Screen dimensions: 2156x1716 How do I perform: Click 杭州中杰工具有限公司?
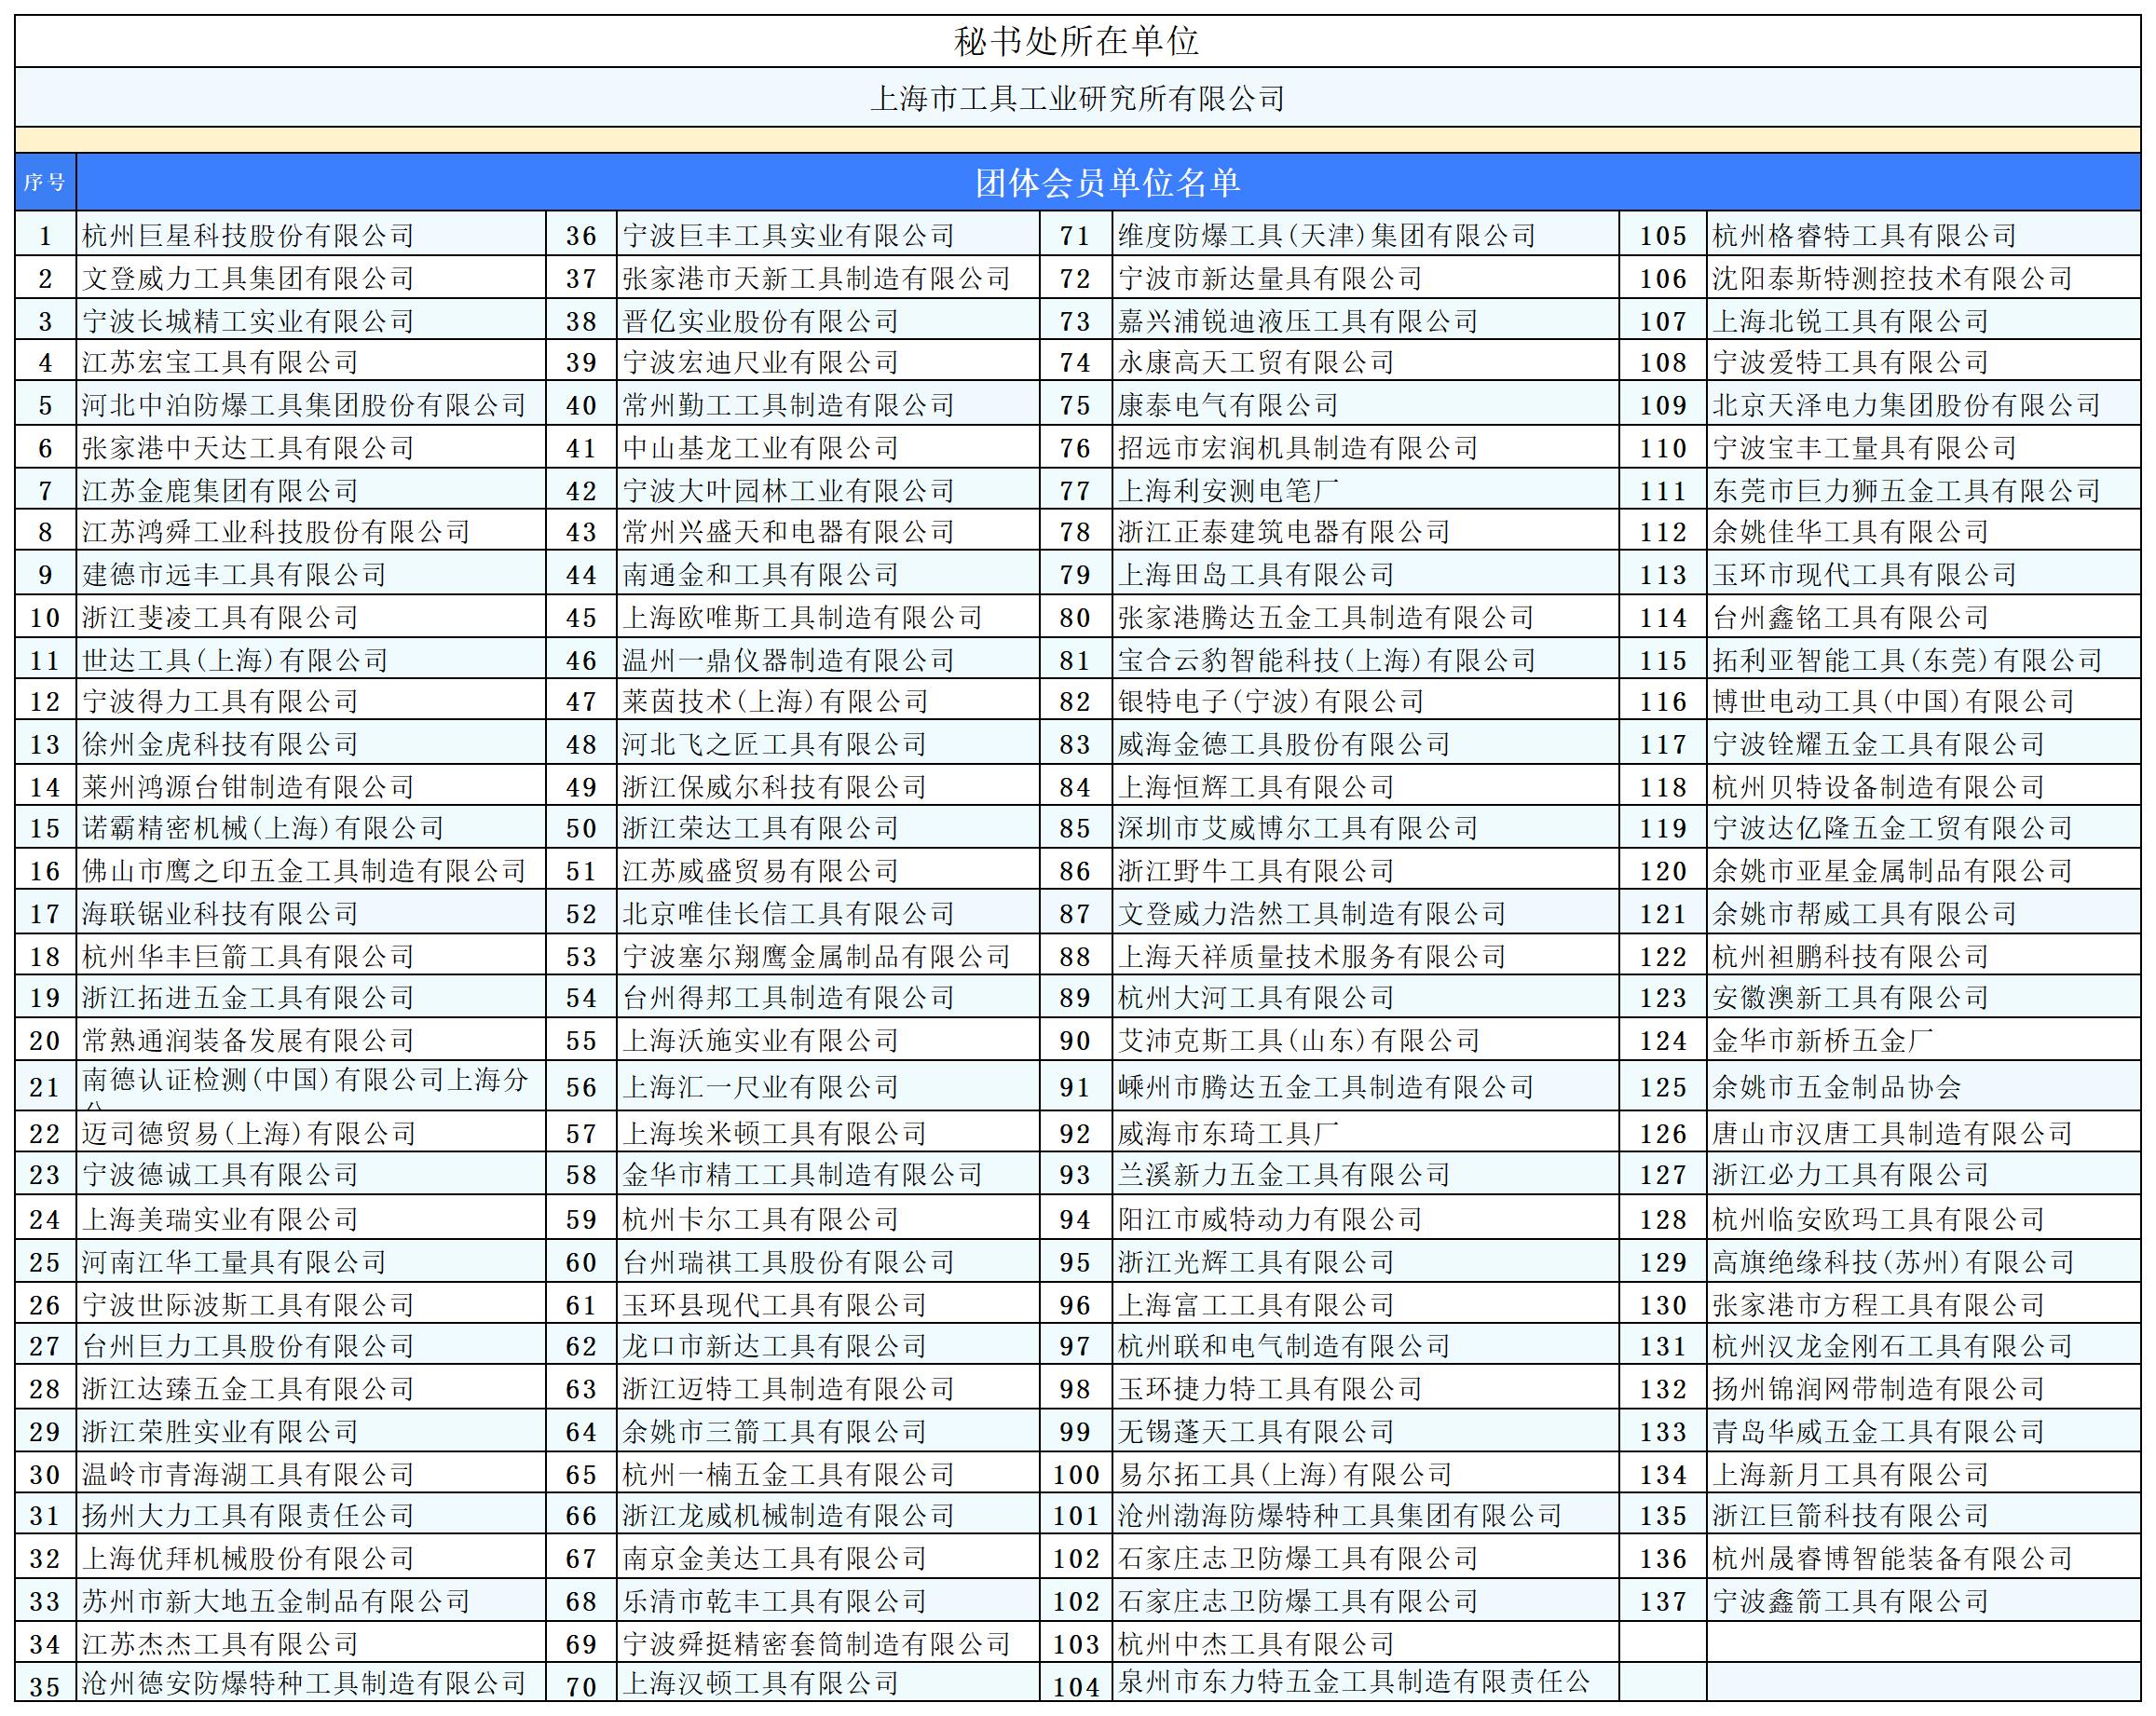tap(1256, 1644)
